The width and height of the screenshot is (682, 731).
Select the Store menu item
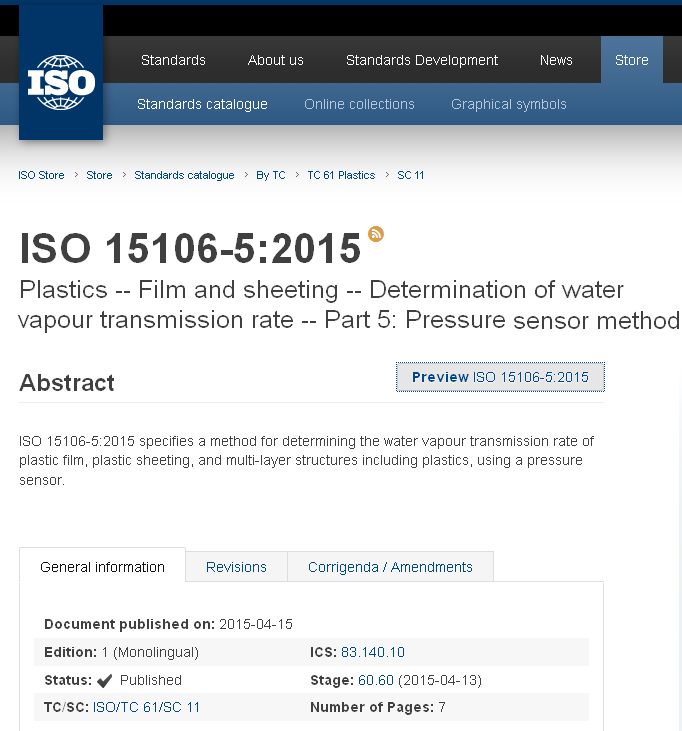tap(631, 60)
